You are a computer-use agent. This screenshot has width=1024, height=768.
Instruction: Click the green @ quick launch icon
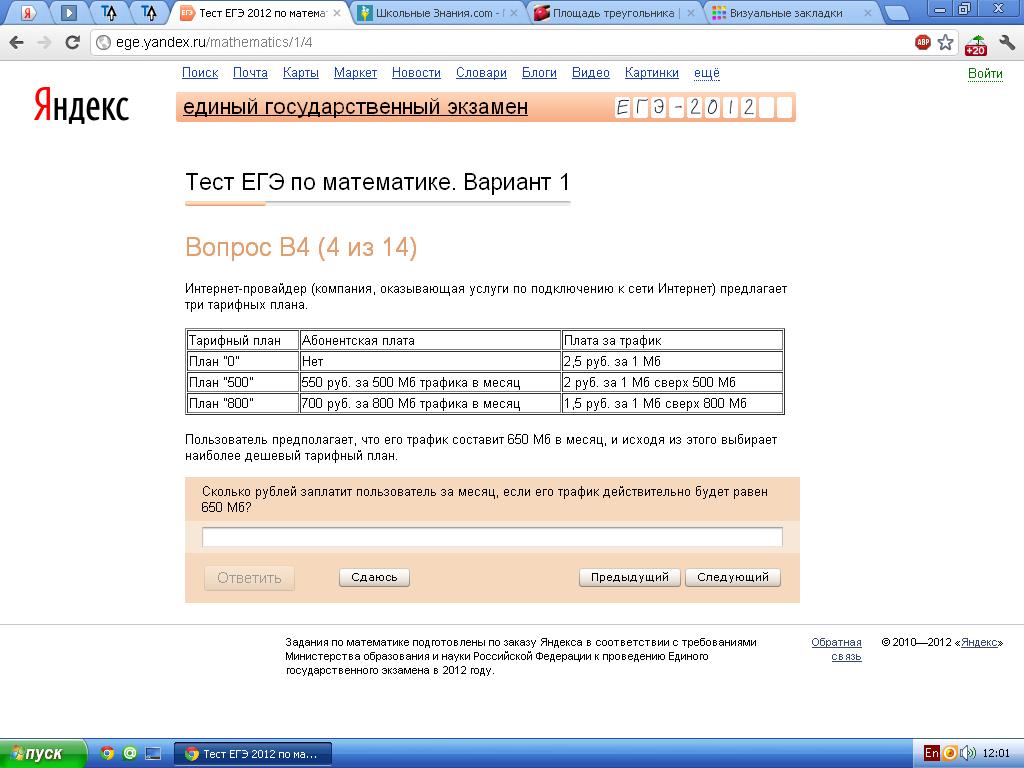[x=130, y=754]
